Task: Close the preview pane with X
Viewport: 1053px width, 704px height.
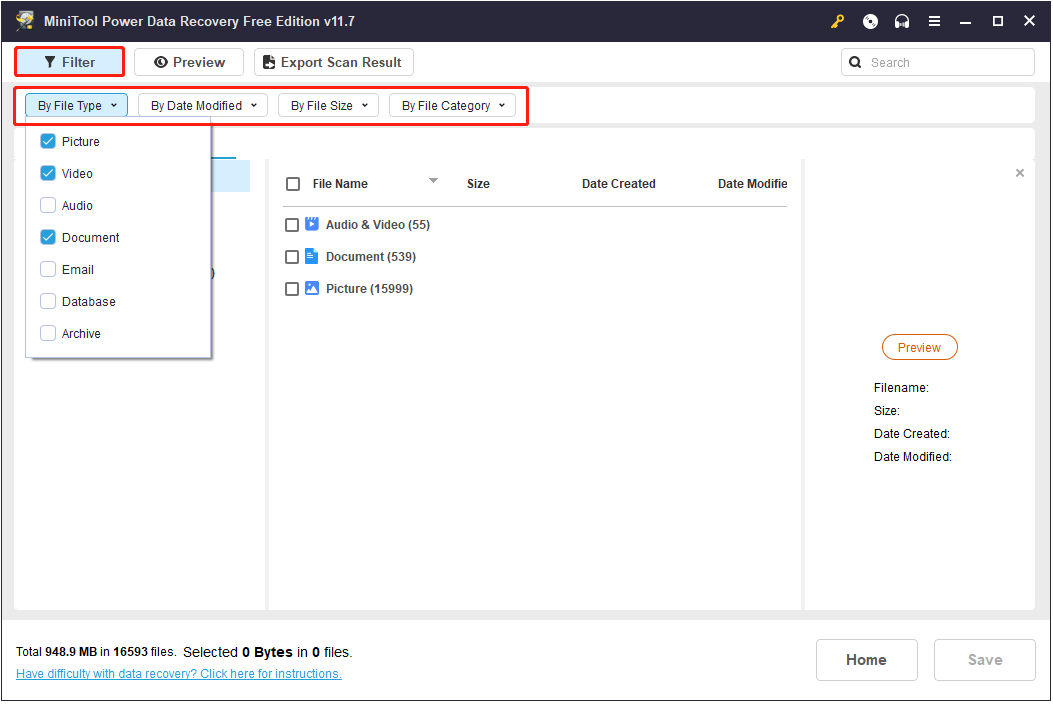Action: (1019, 173)
